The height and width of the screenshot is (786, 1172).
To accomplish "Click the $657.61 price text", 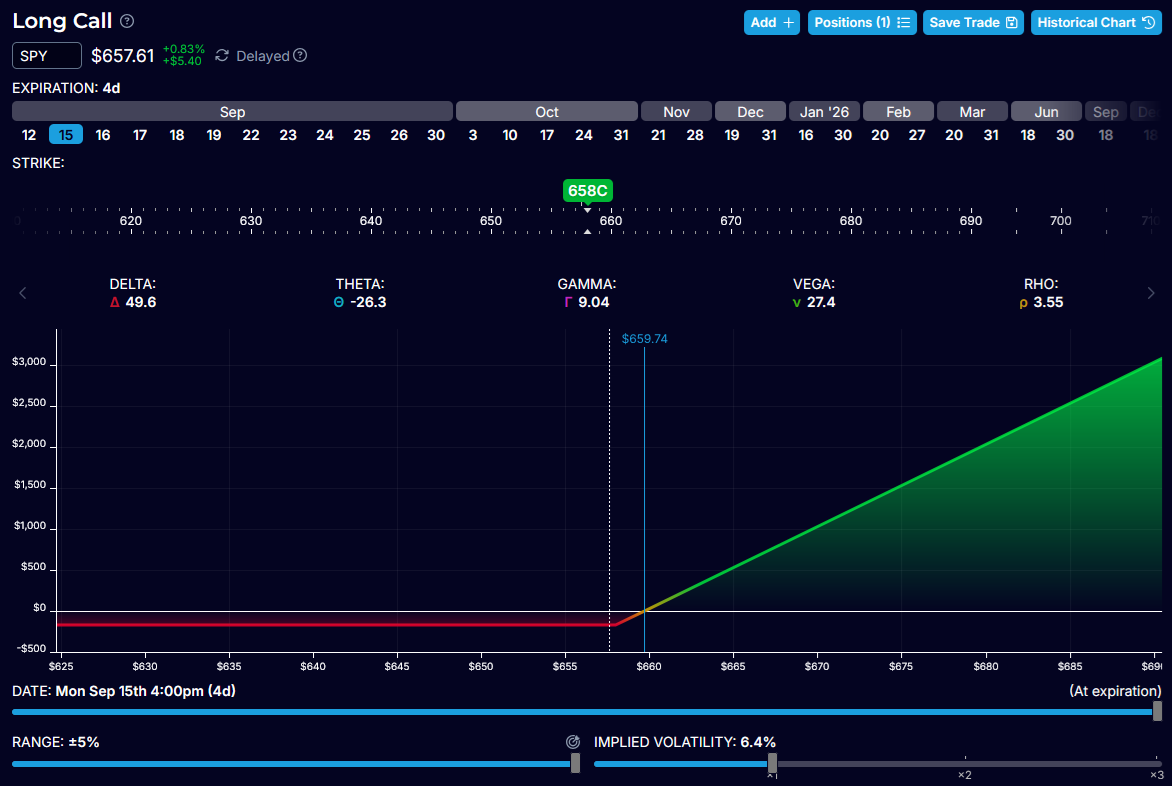I will [123, 56].
